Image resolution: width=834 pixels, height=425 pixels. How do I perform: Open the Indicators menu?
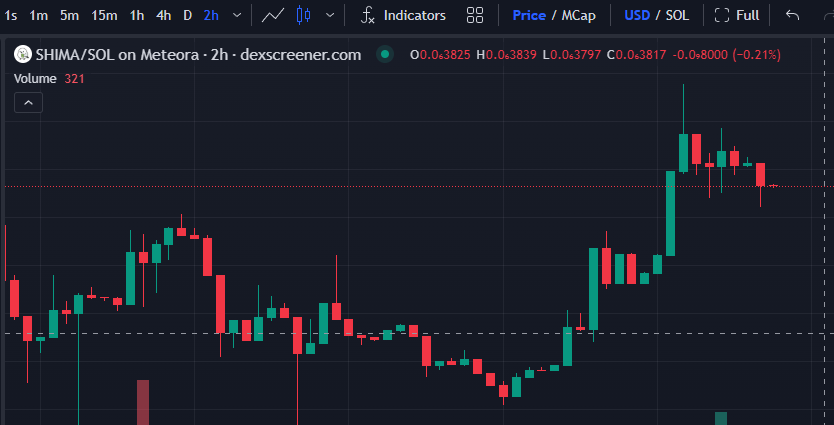click(403, 15)
